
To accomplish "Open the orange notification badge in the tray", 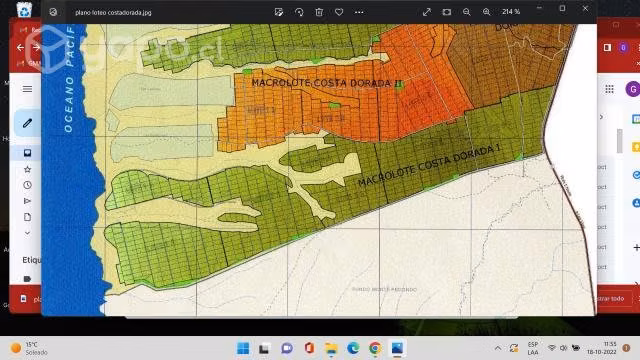I will pyautogui.click(x=627, y=348).
